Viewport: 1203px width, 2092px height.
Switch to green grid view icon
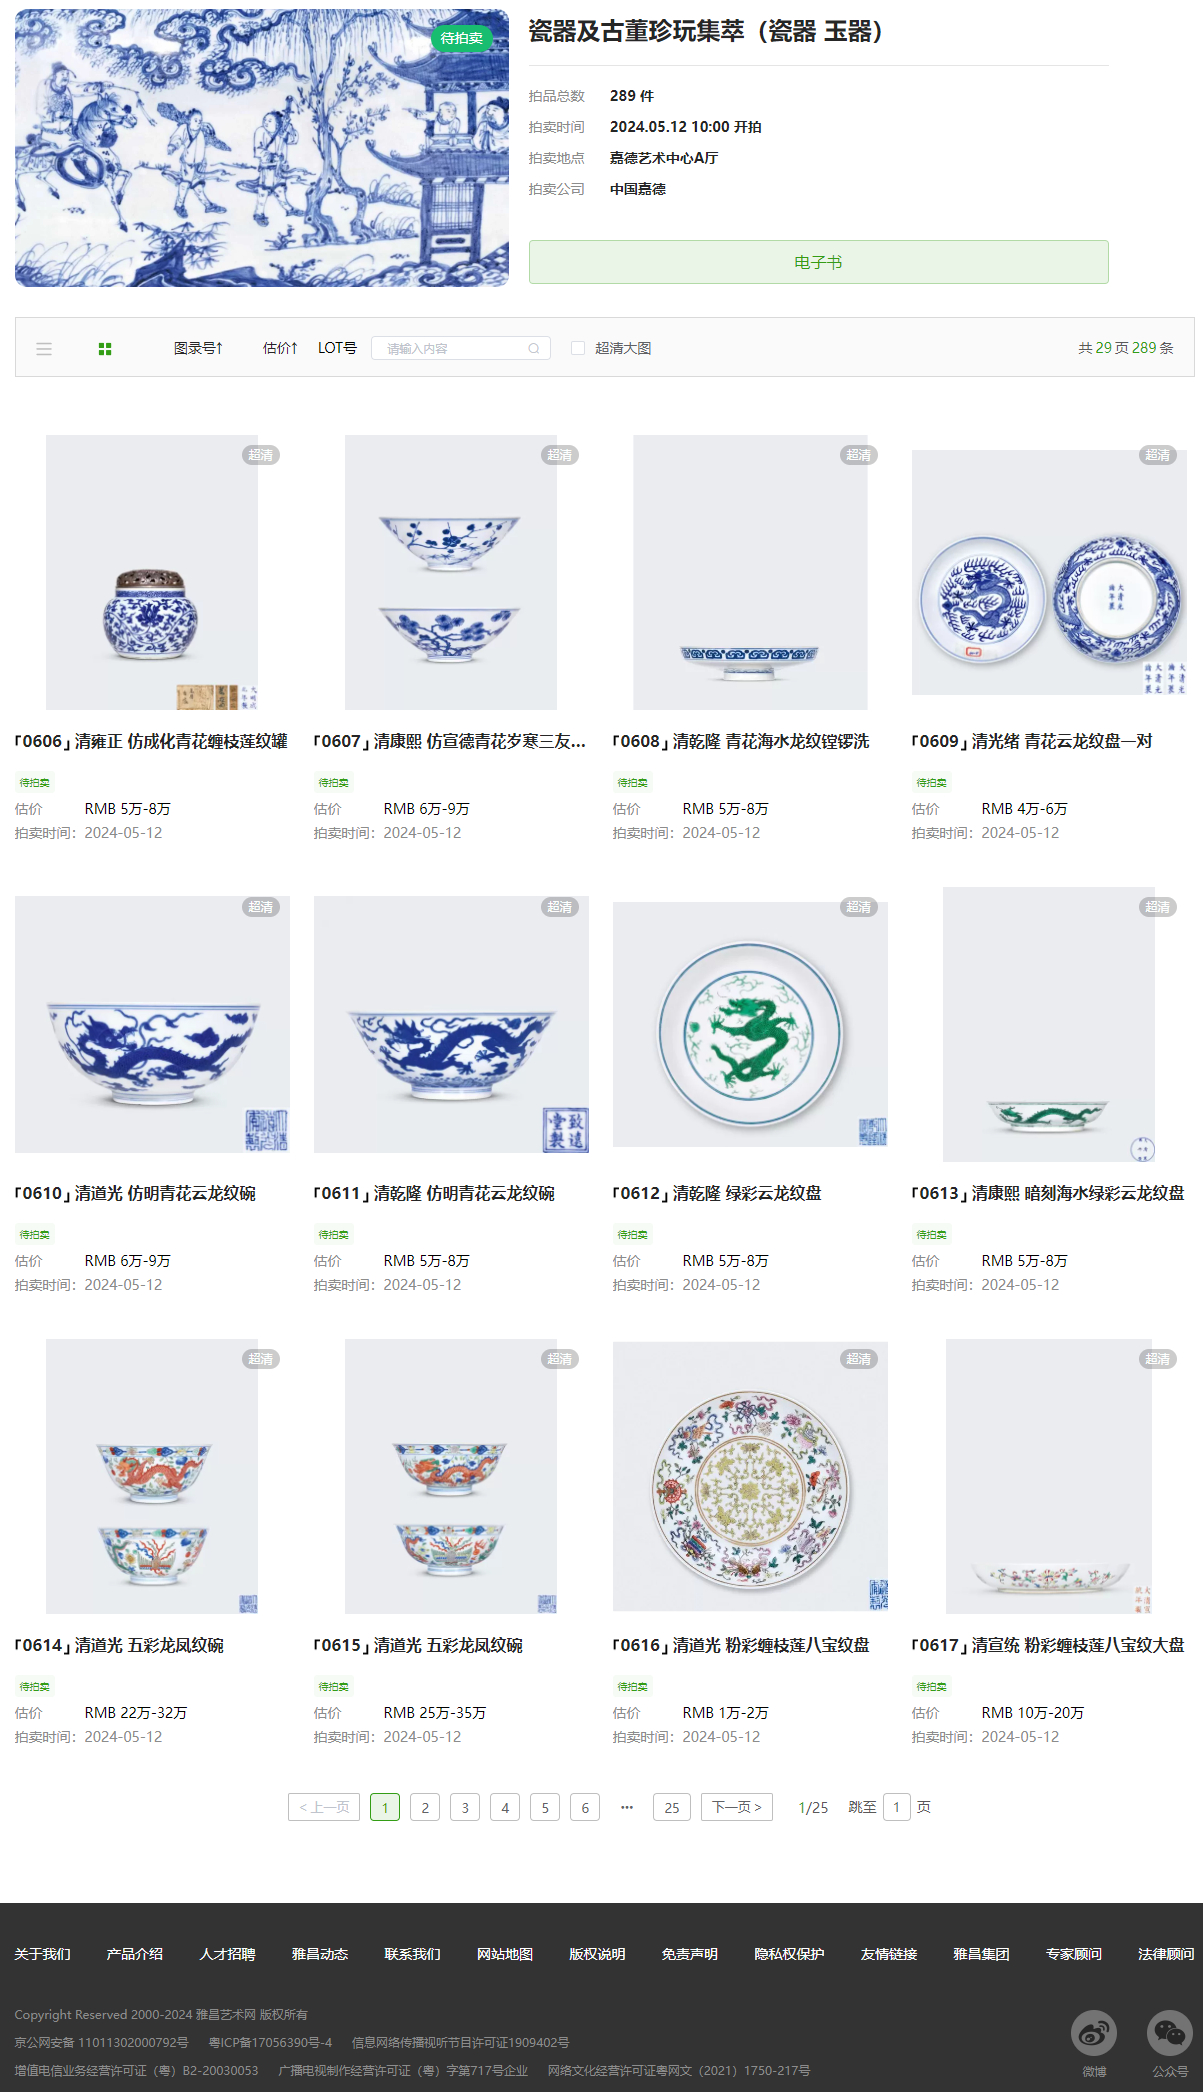pos(105,349)
